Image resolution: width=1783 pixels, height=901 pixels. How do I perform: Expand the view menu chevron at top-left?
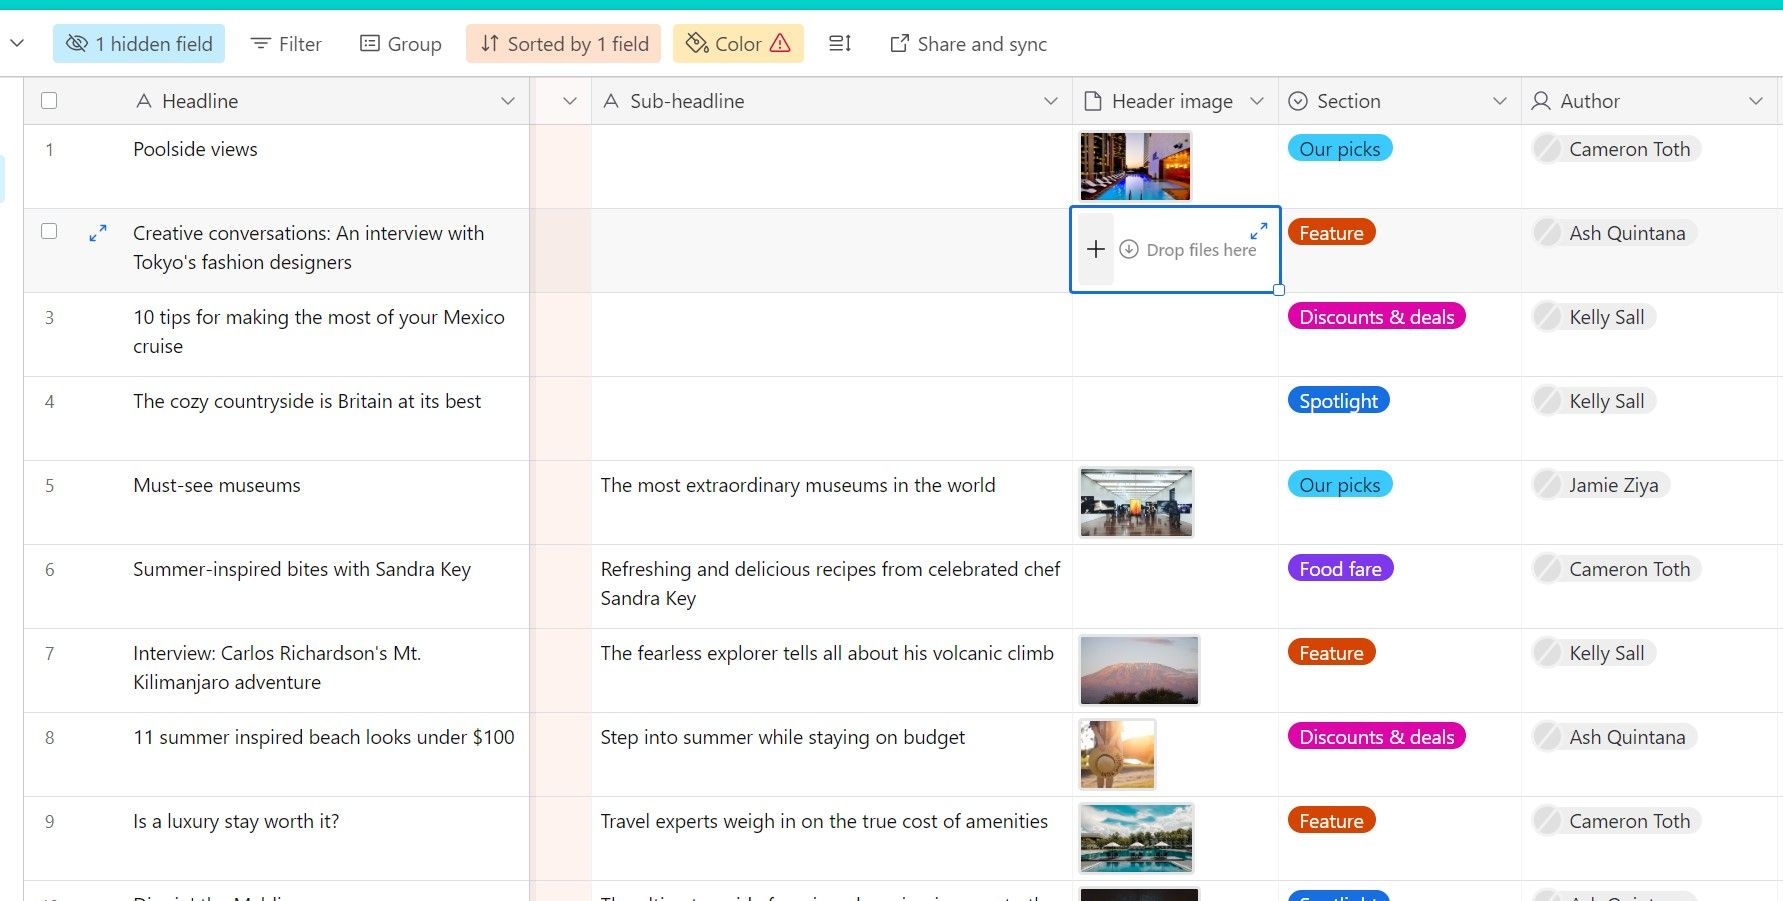click(17, 43)
